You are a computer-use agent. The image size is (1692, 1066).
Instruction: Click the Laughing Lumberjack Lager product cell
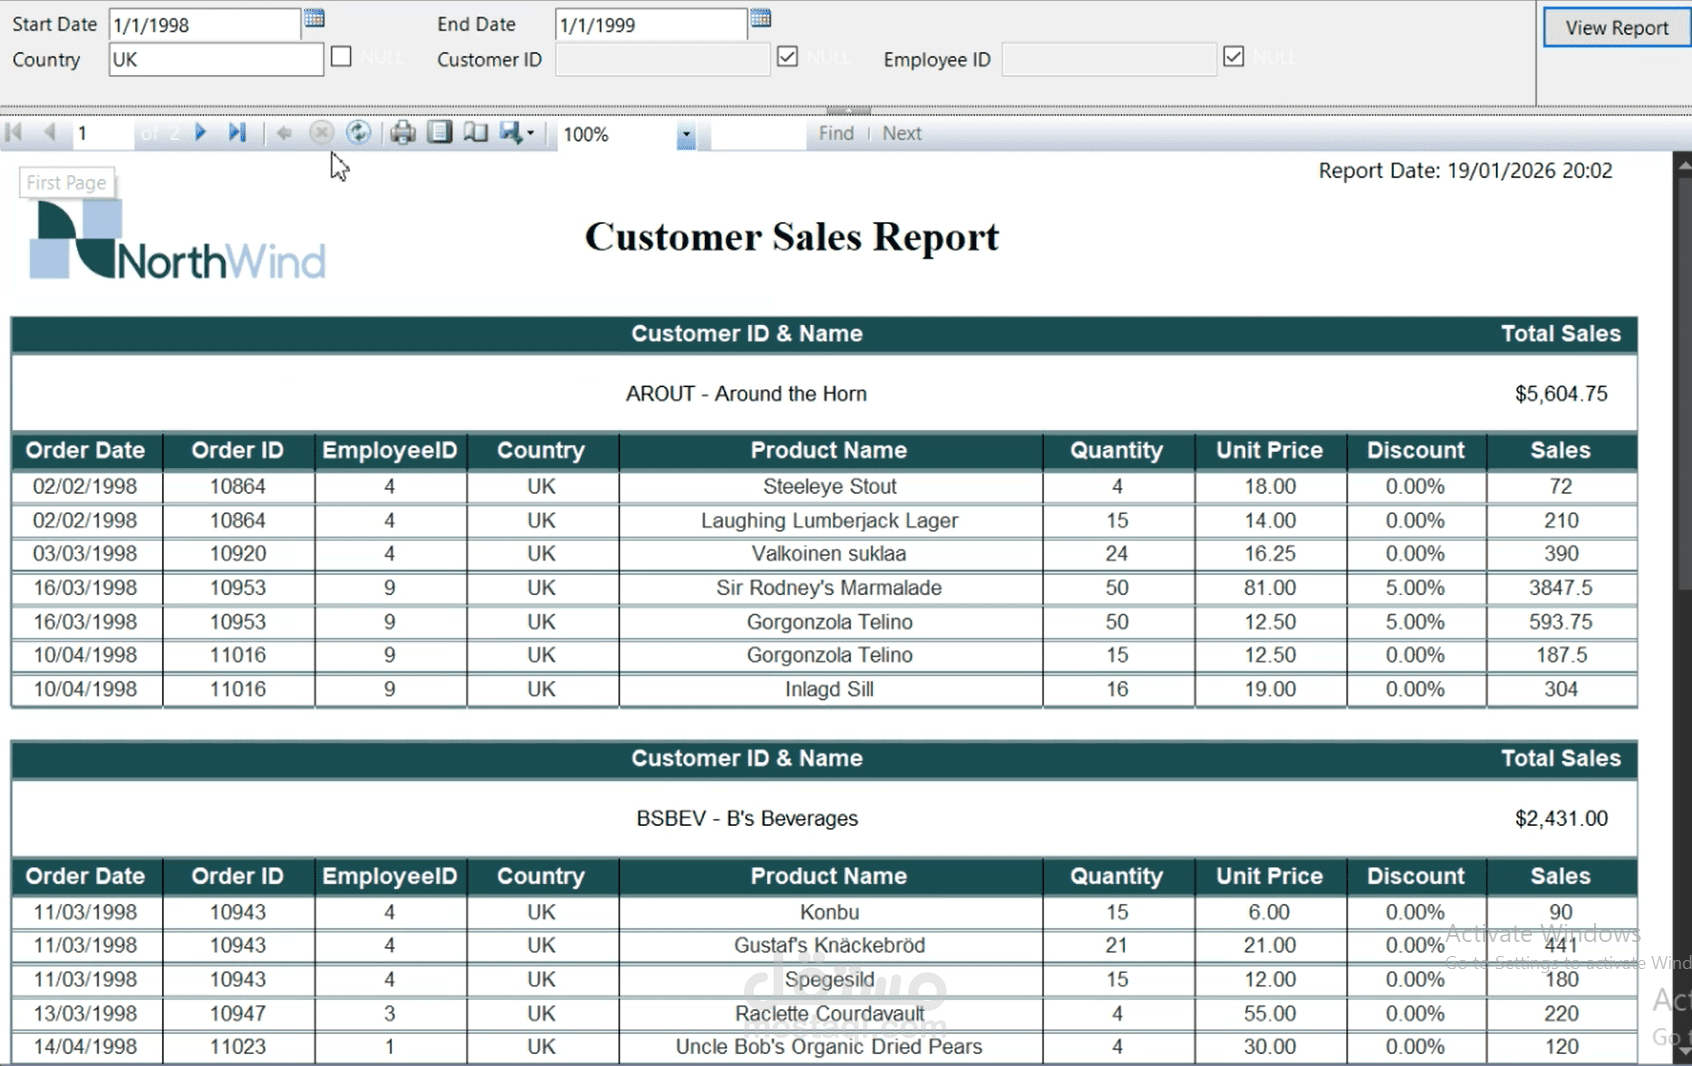(830, 521)
